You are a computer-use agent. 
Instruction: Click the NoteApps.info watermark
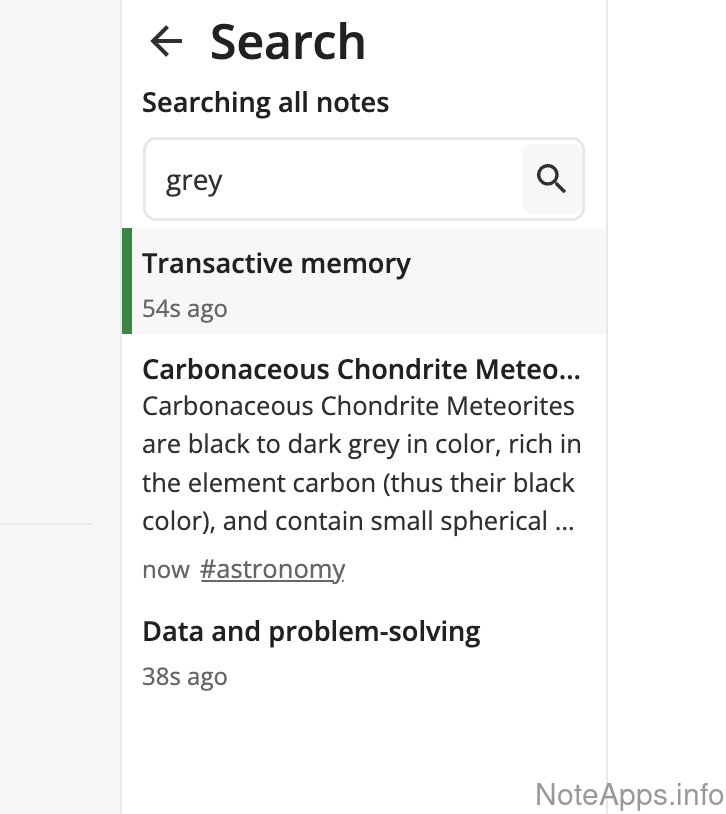coord(629,794)
